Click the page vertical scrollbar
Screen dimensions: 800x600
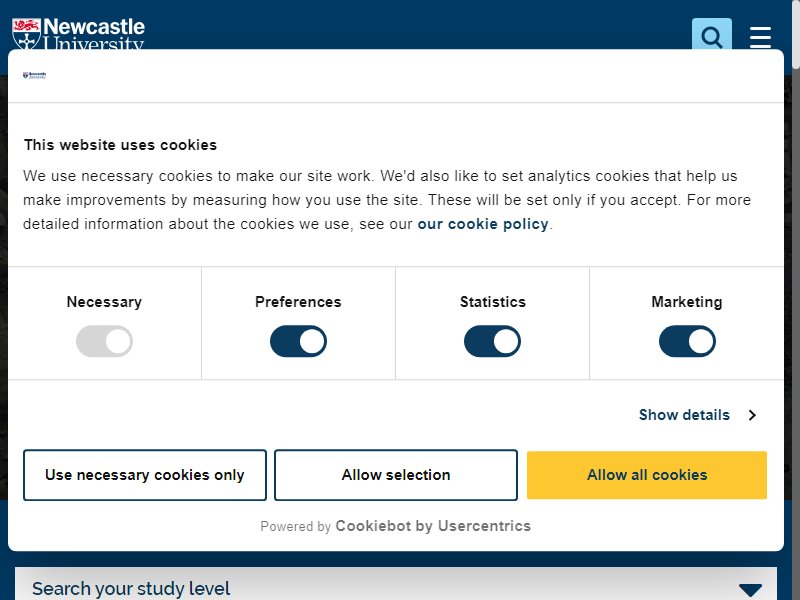796,300
